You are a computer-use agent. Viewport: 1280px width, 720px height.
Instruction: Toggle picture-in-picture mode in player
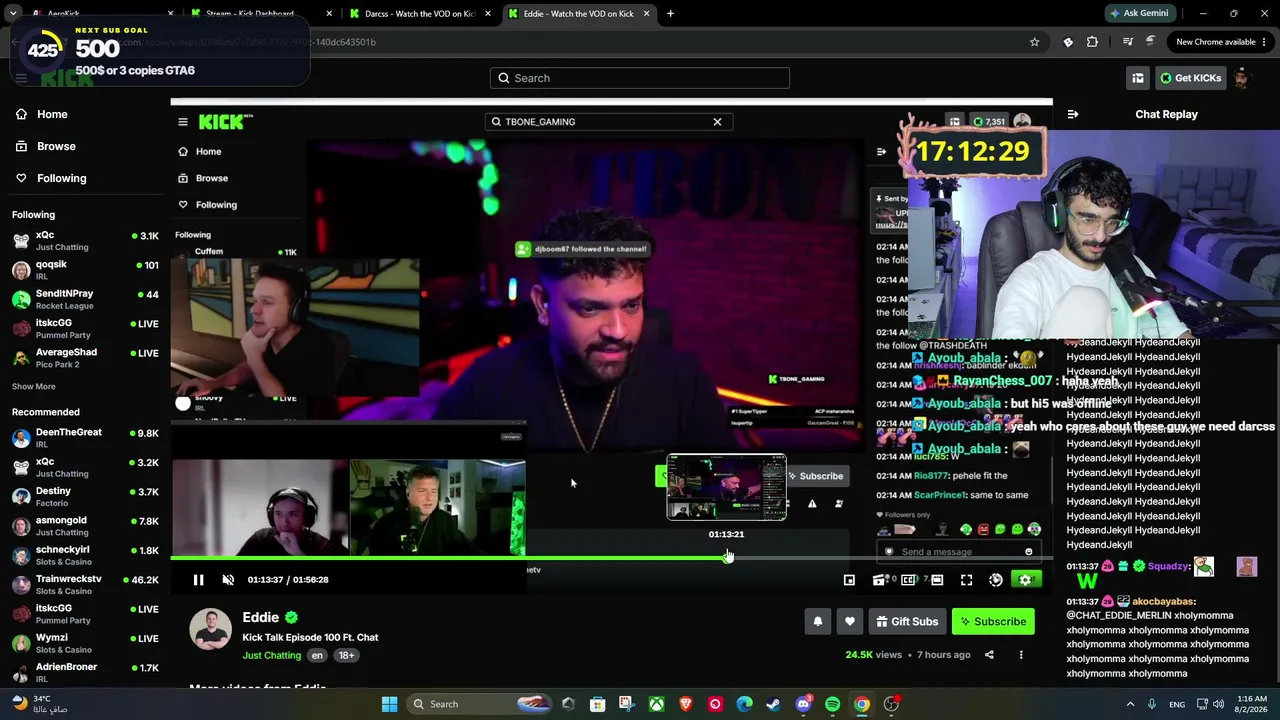coord(849,580)
